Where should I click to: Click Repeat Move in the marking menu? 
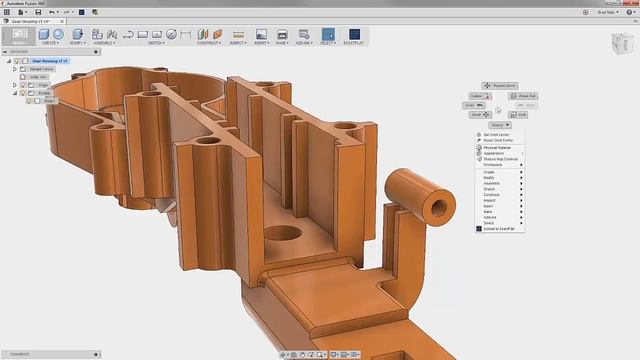tap(500, 86)
